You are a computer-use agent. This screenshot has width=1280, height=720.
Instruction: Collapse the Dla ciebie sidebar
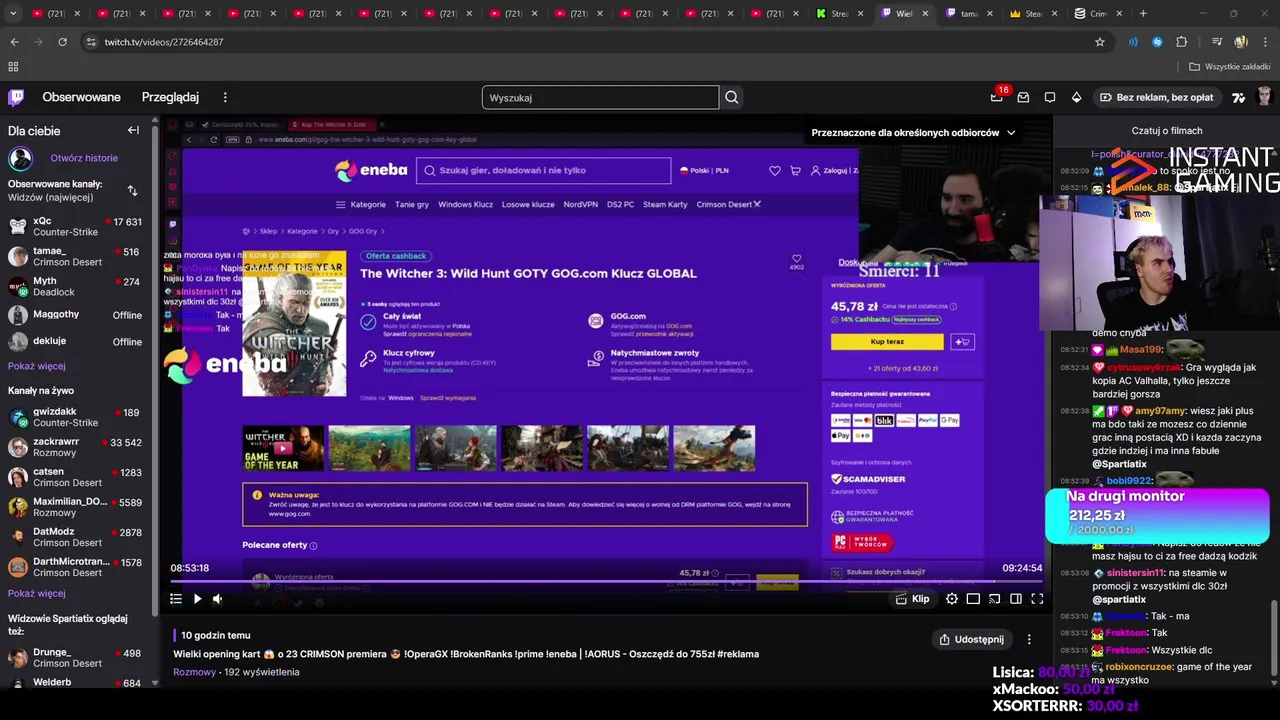pyautogui.click(x=133, y=130)
